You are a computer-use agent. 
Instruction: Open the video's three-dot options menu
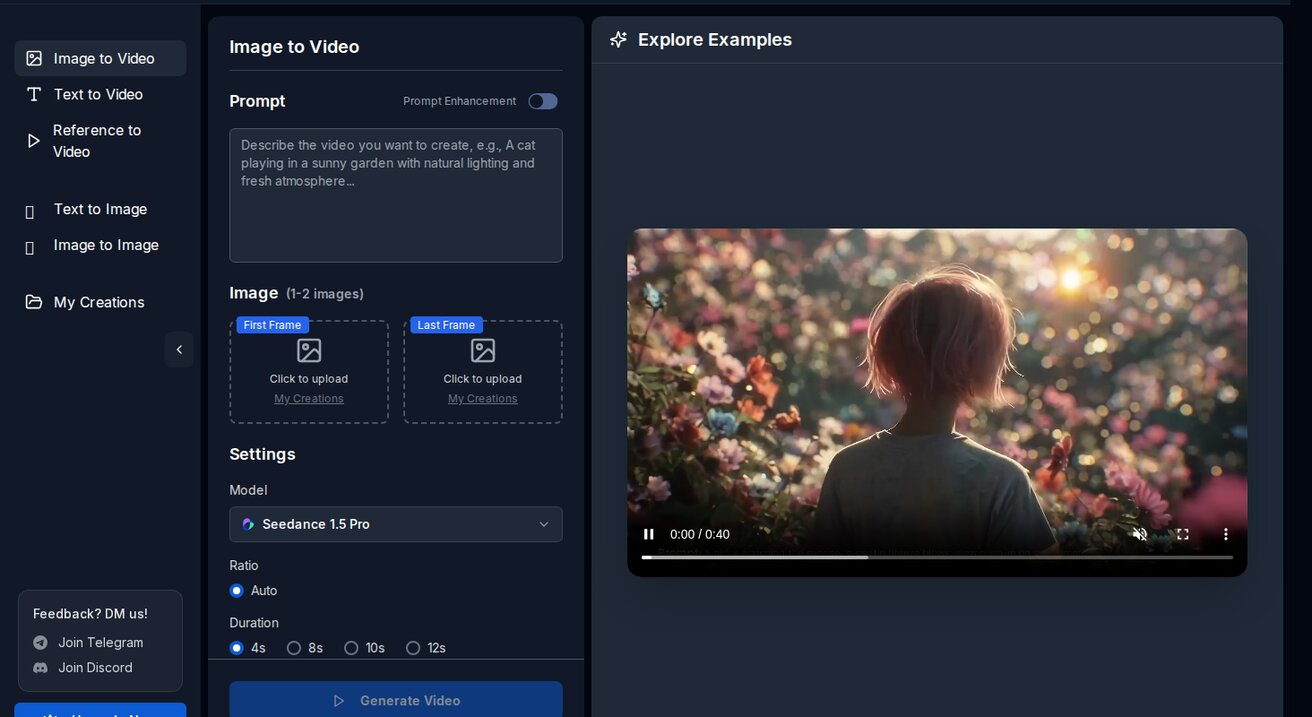pos(1225,534)
